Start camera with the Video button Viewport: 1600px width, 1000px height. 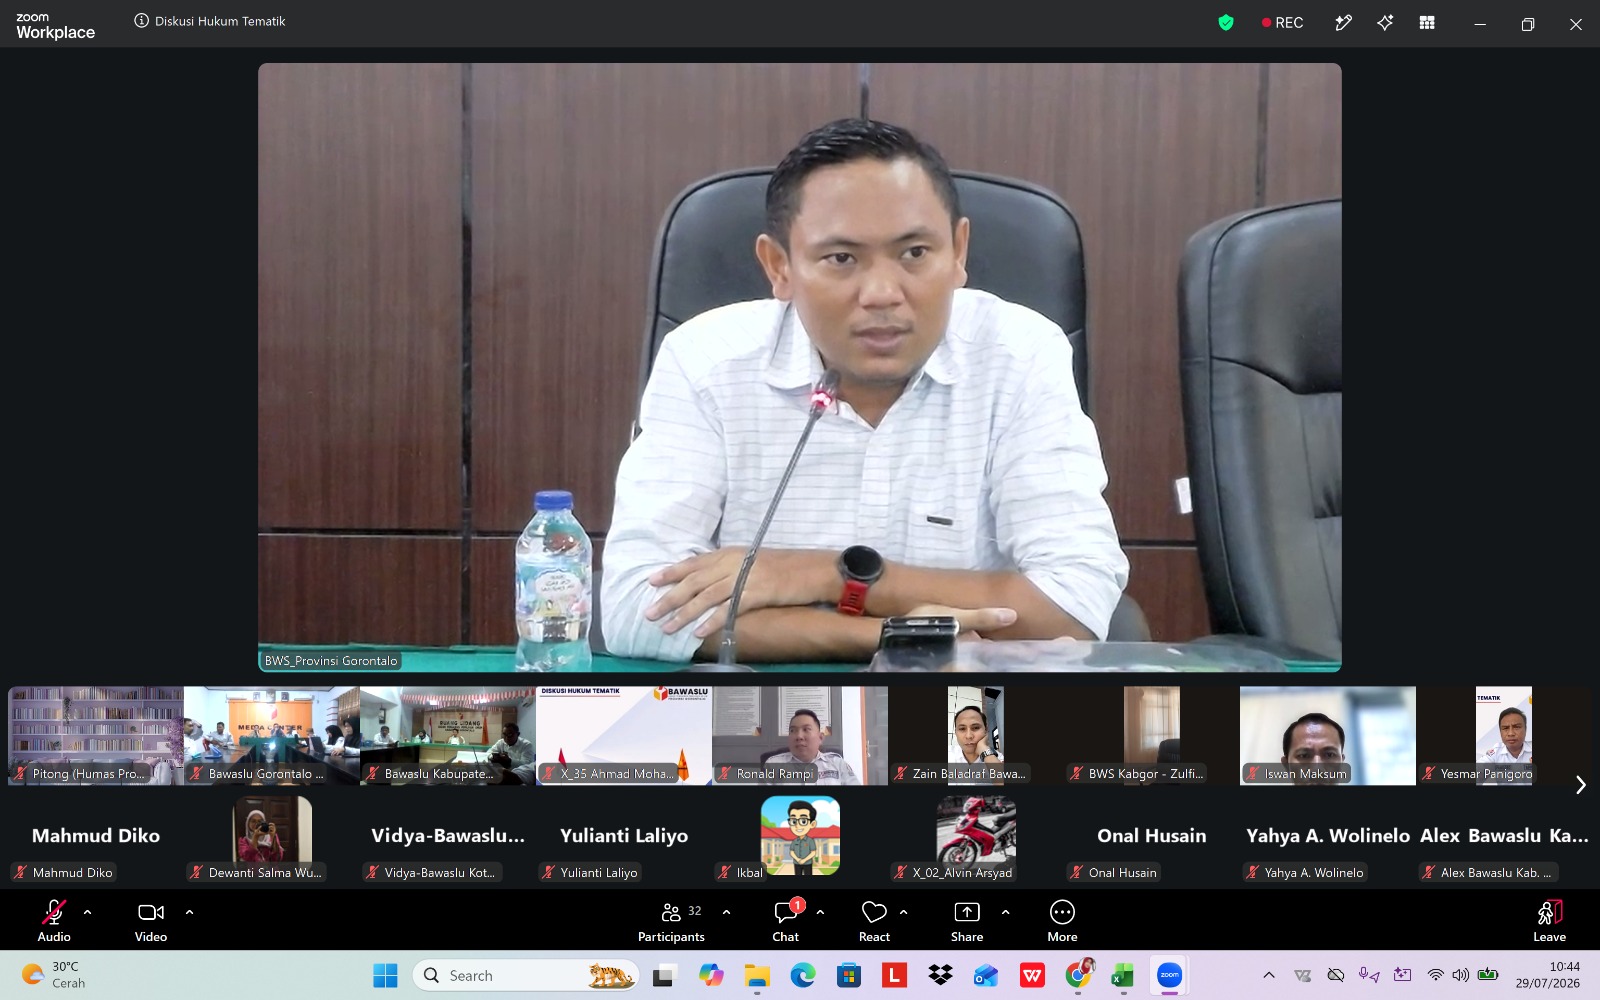pos(151,920)
